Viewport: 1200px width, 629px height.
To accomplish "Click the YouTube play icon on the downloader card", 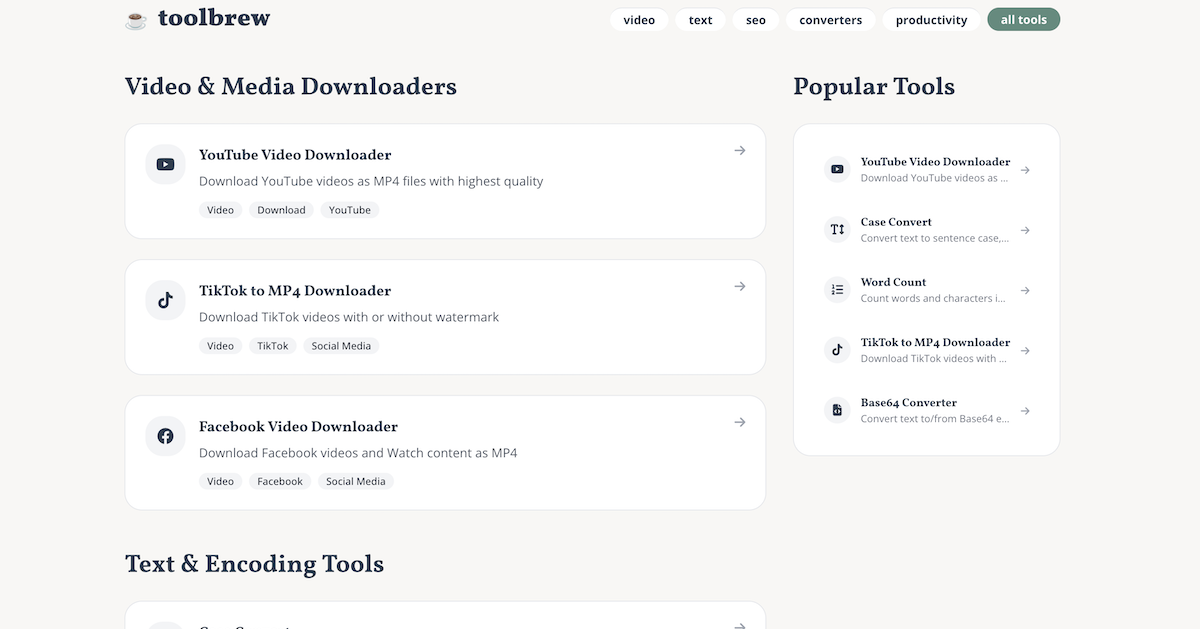I will click(164, 163).
